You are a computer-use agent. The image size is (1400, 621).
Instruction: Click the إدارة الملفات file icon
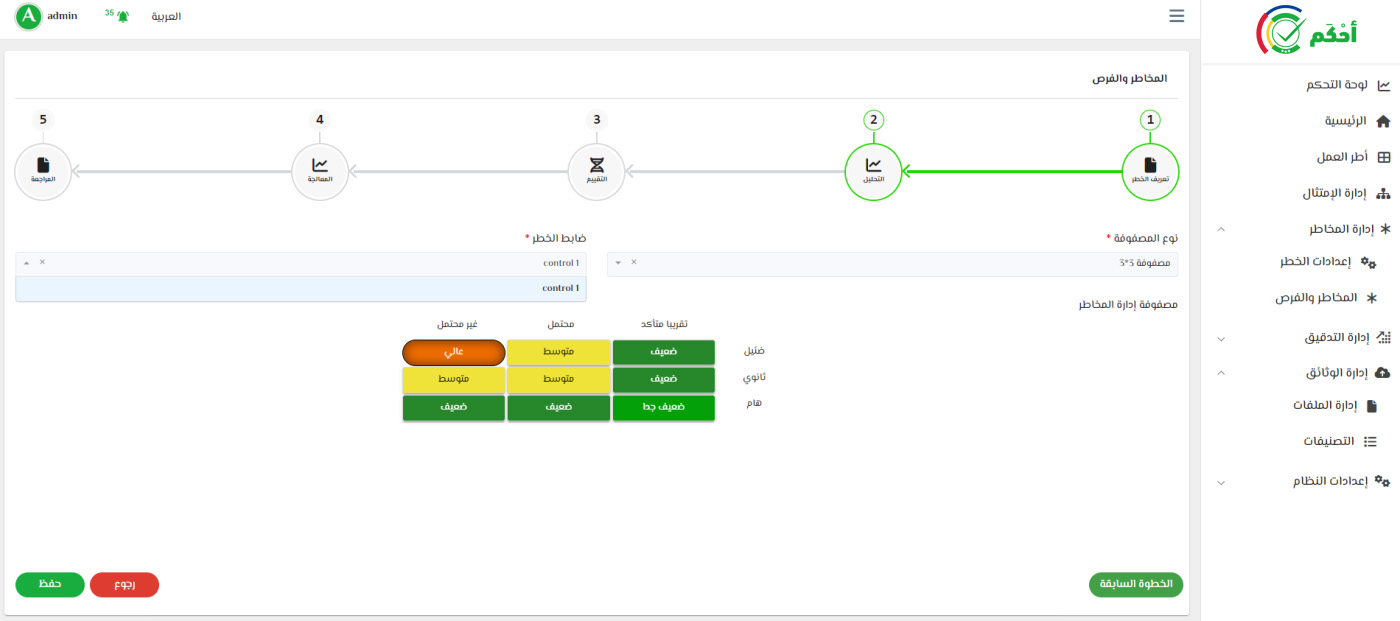click(1372, 406)
